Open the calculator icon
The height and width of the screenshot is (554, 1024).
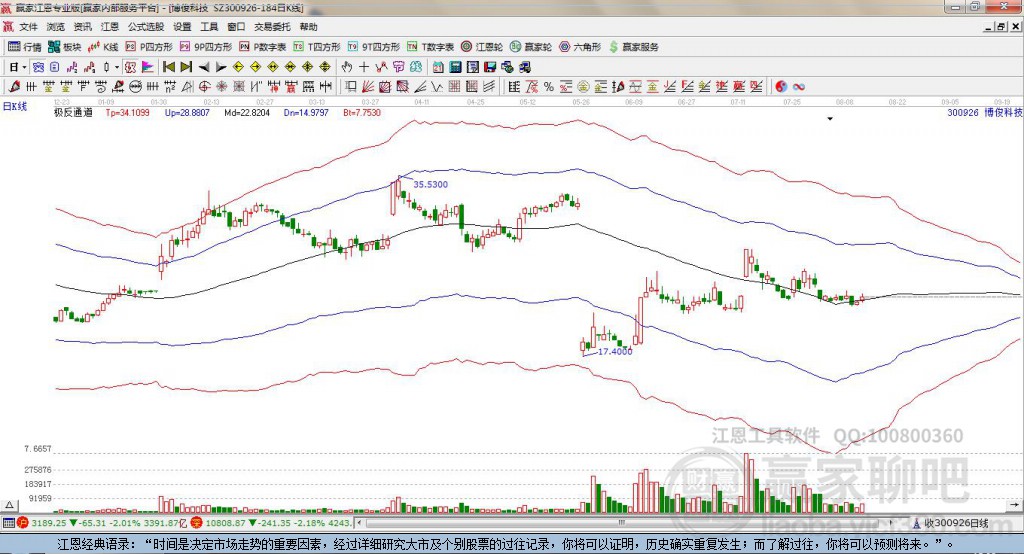coord(455,67)
